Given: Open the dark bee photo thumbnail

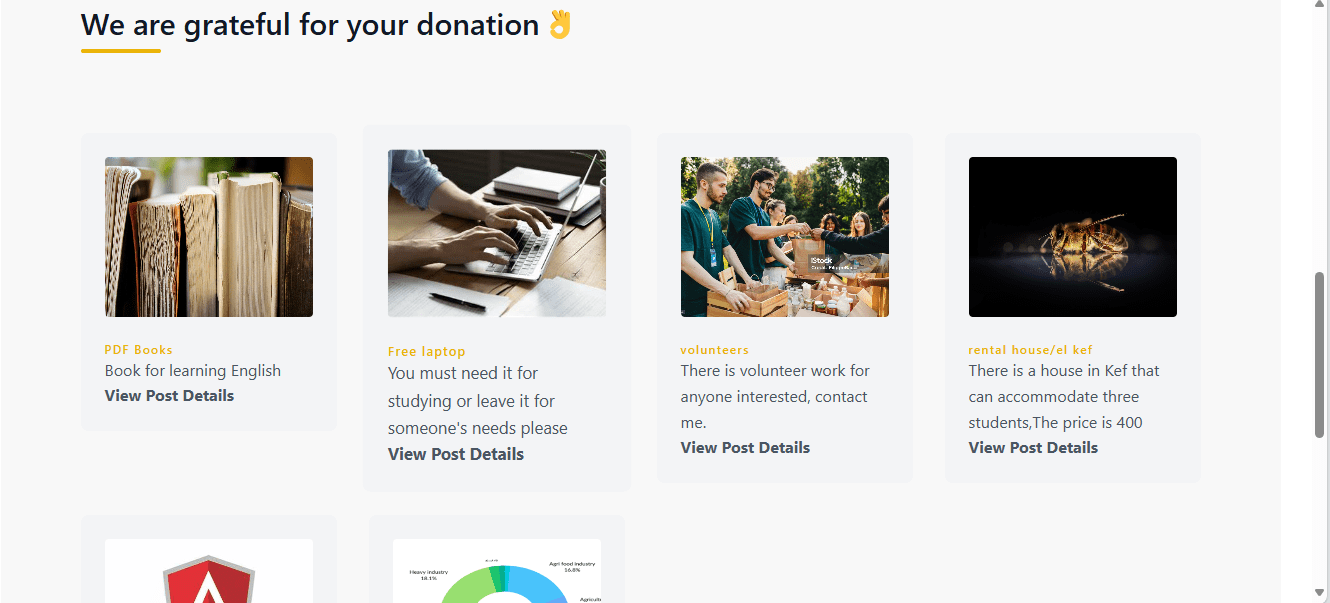Looking at the screenshot, I should point(1073,237).
